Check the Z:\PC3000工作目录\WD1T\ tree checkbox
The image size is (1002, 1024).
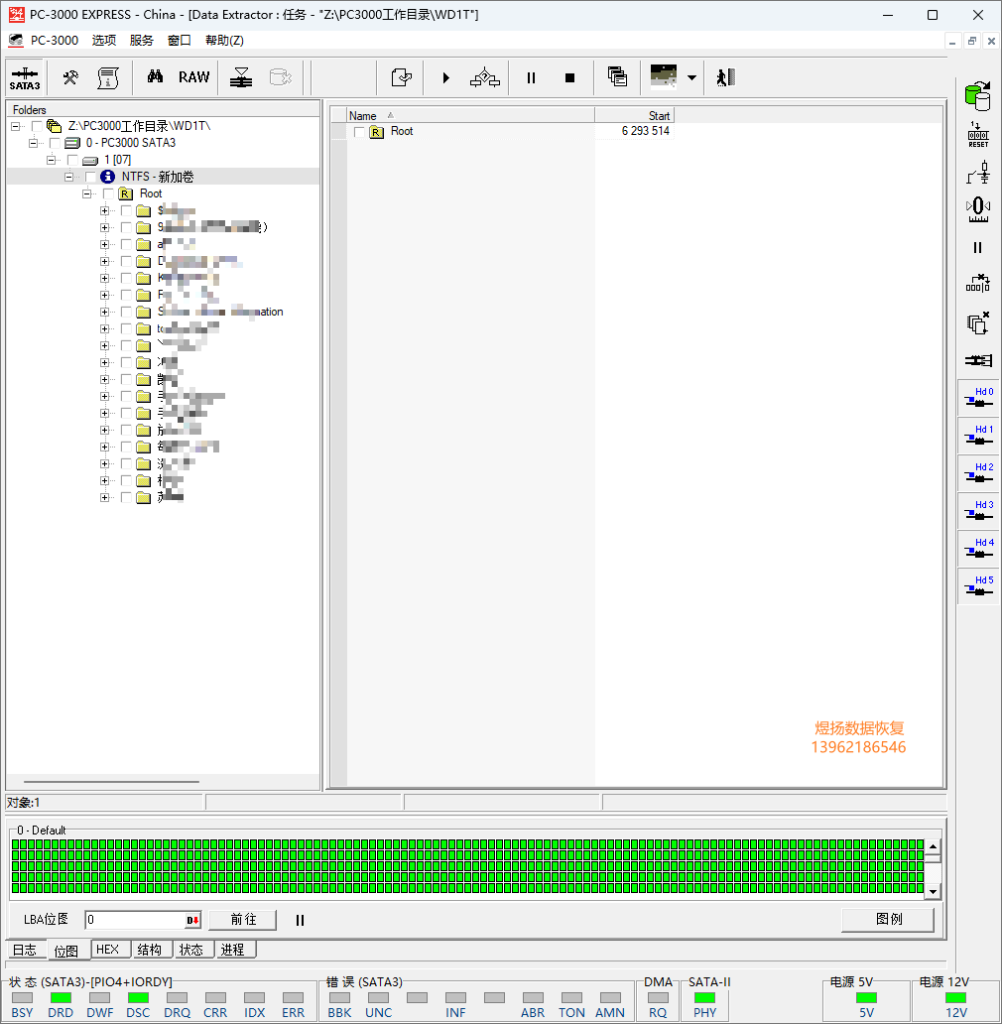(37, 126)
